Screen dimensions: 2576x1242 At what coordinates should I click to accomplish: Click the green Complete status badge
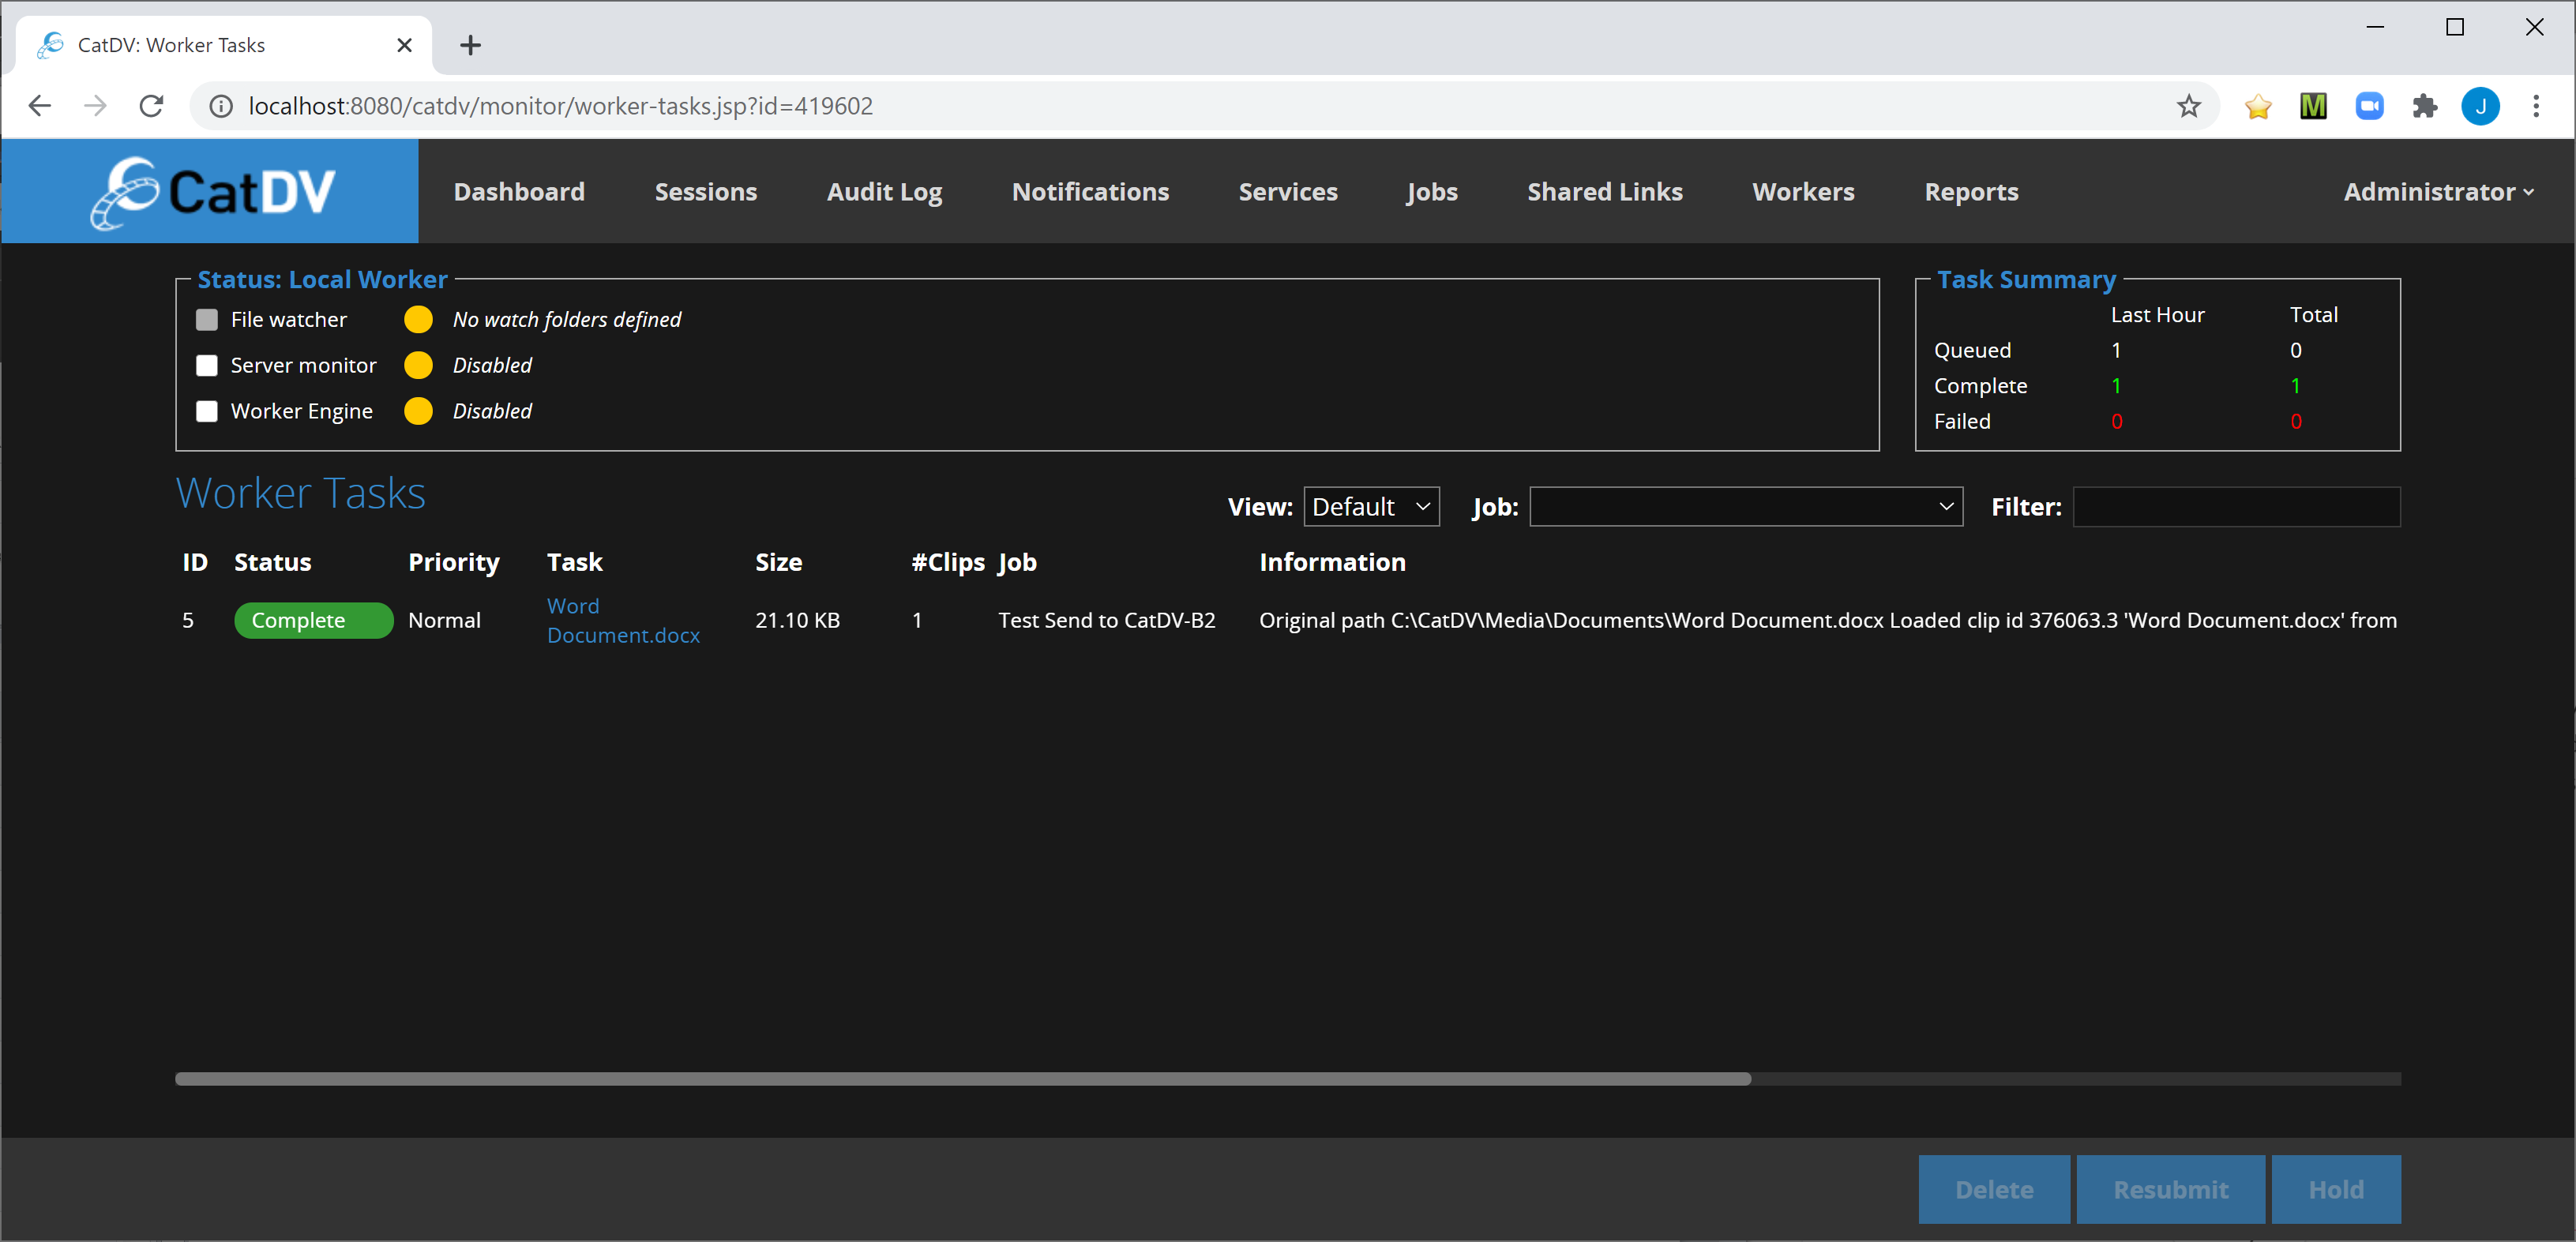pos(313,620)
